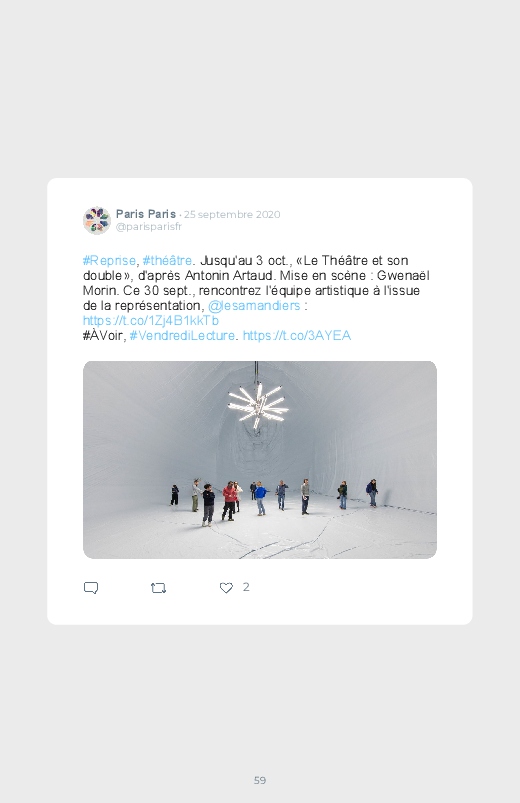Open the t.co/3AYEA link
Viewport: 520px width, 803px height.
297,335
